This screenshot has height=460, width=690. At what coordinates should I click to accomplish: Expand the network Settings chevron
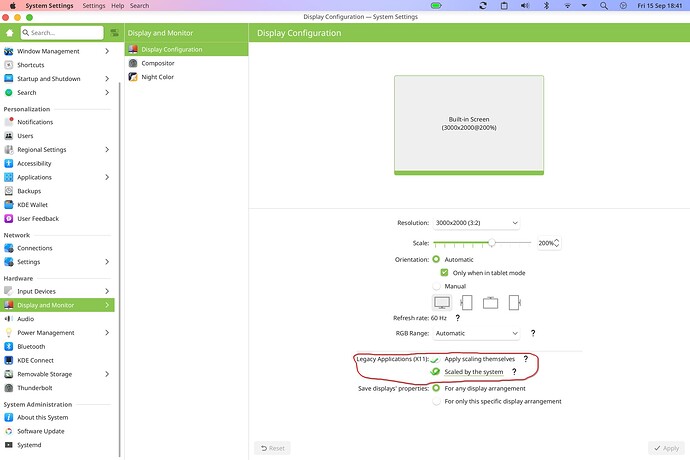pos(107,261)
